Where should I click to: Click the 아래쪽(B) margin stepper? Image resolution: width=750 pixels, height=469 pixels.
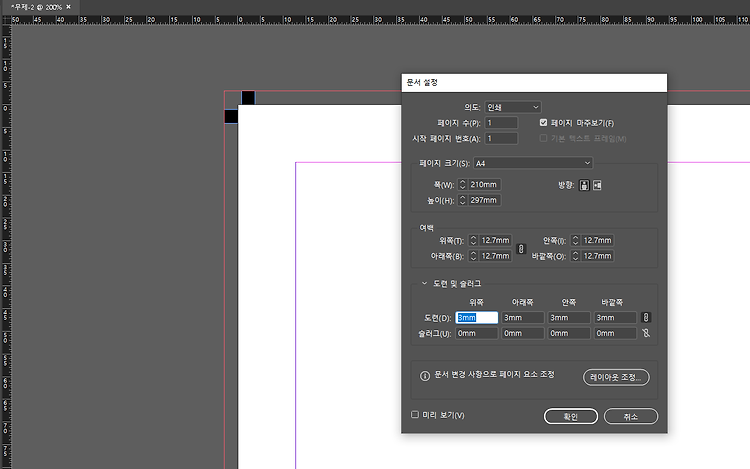click(474, 256)
